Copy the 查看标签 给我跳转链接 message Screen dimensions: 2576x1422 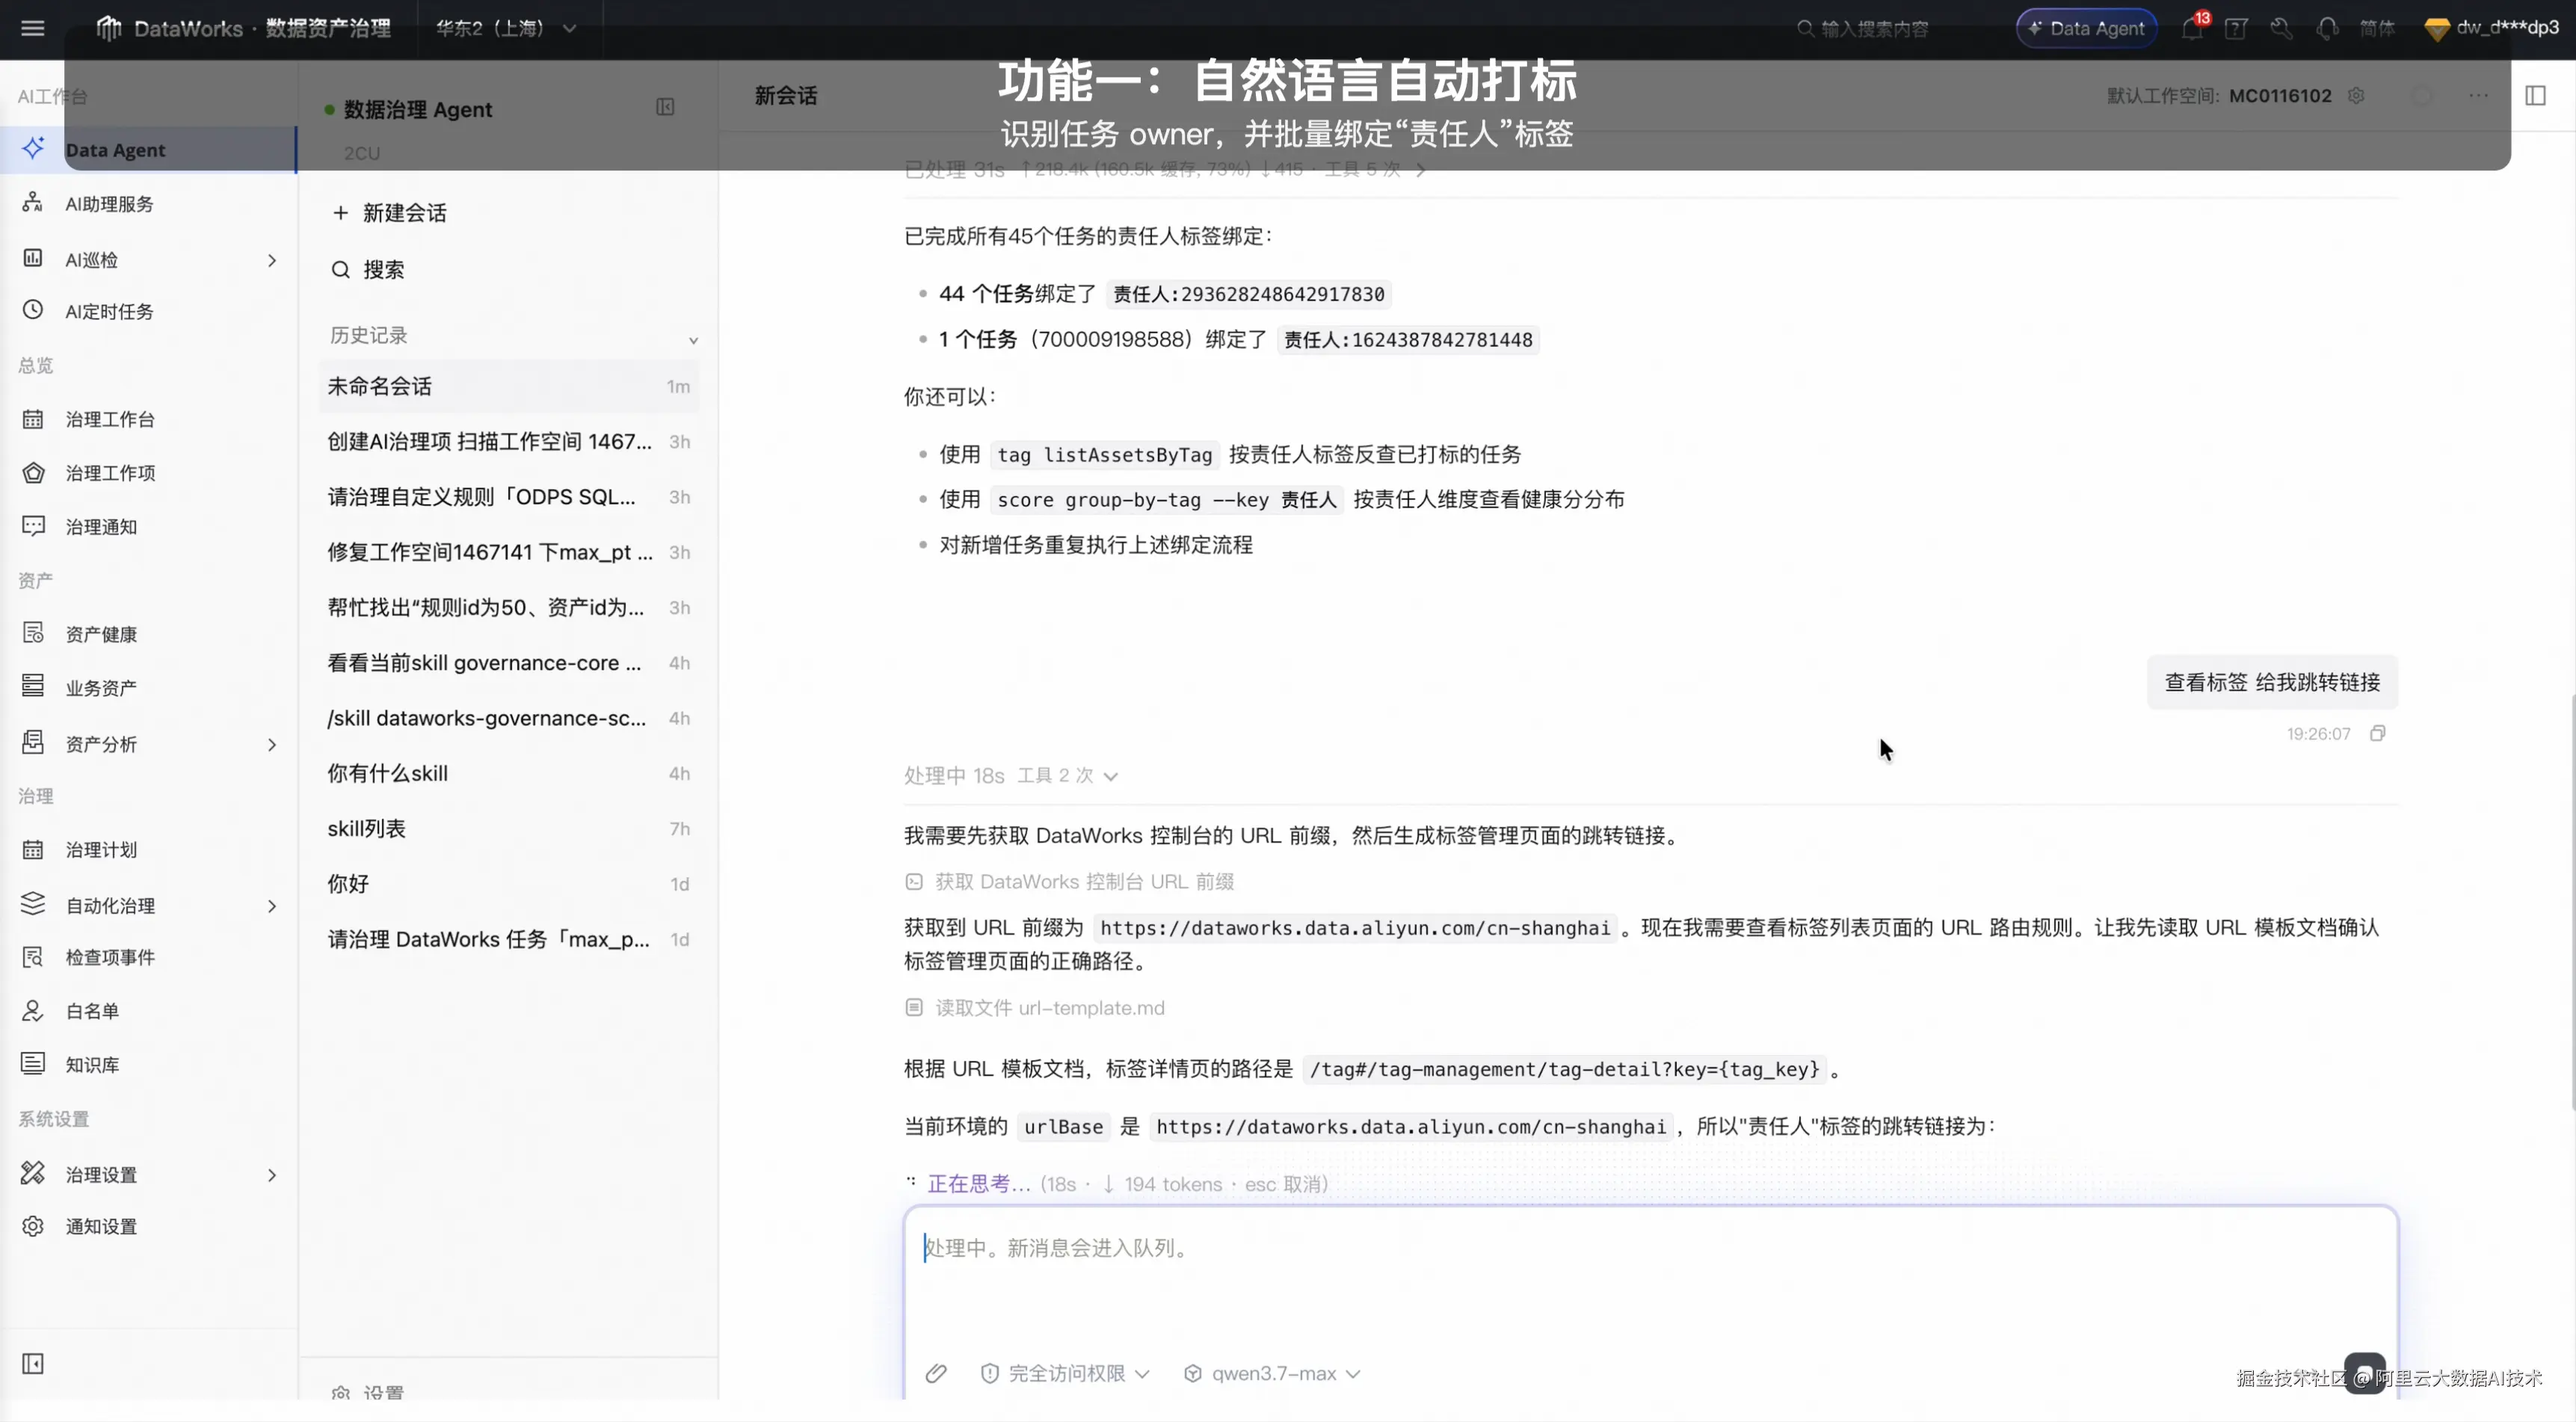point(2378,733)
